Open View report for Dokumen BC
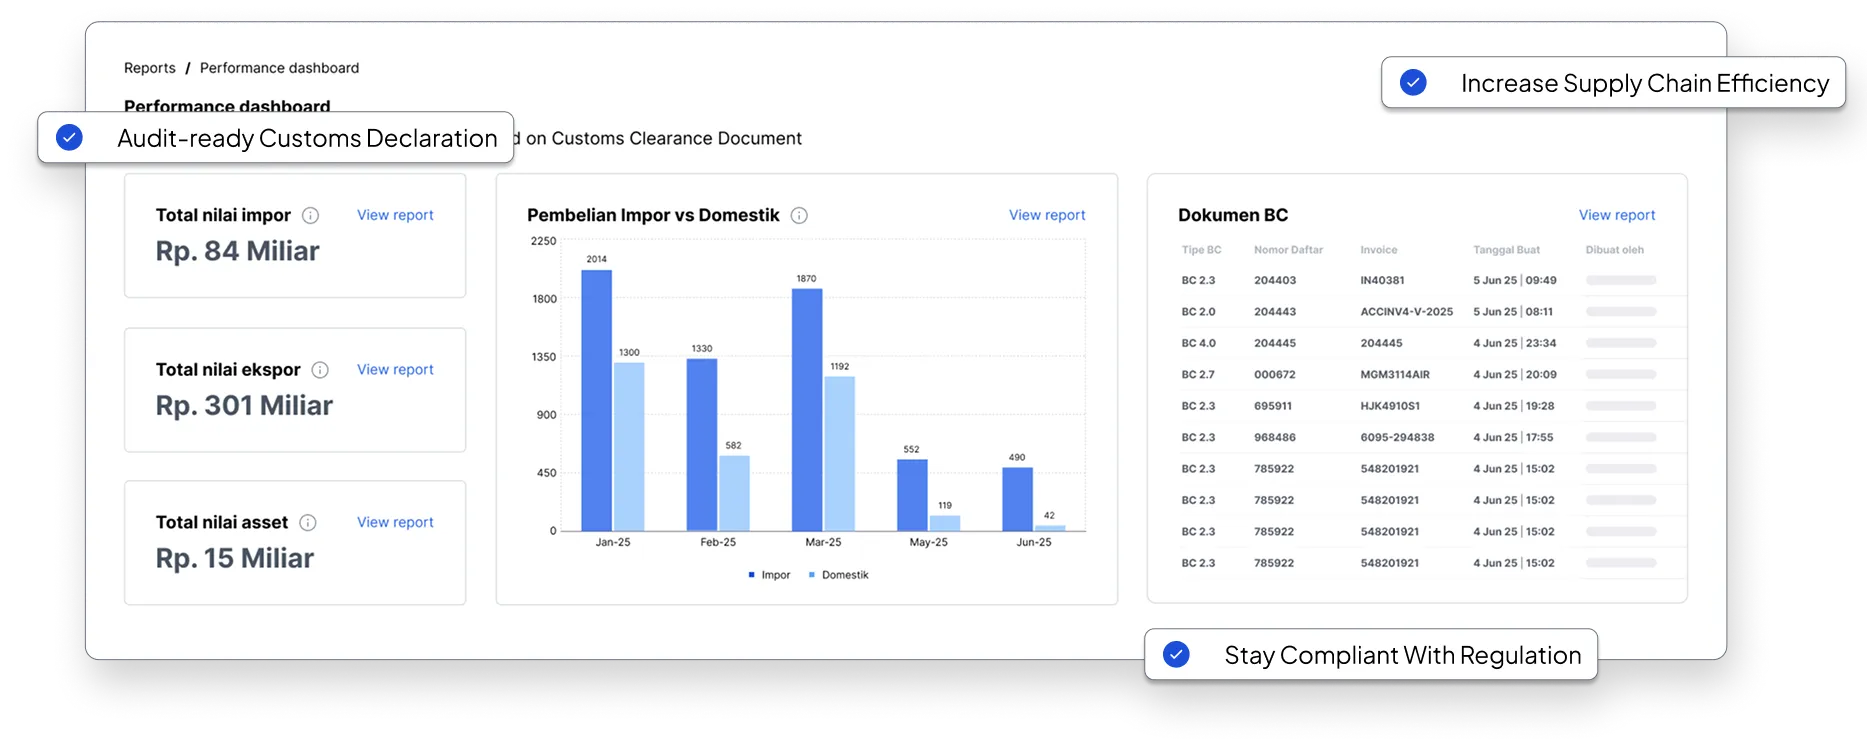Screen dimensions: 1867x746 tap(1617, 215)
